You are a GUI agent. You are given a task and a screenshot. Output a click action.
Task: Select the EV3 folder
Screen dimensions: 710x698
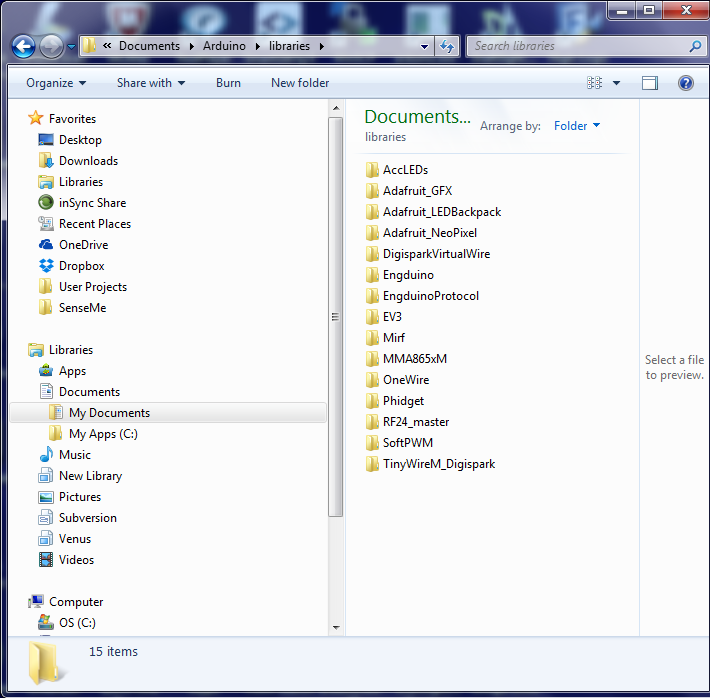383,317
